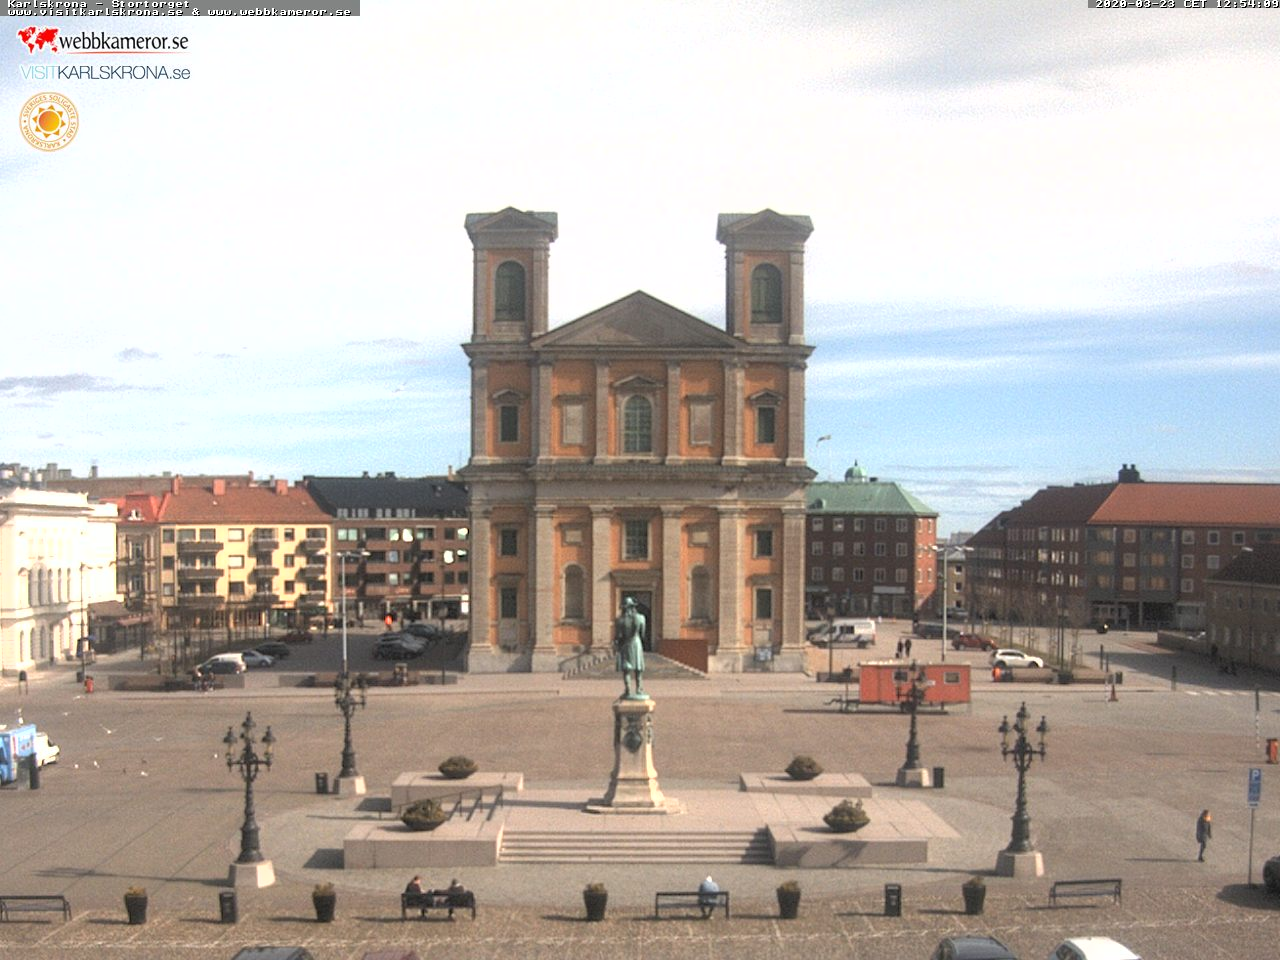This screenshot has width=1280, height=960.
Task: Click the ornate lamp post right of the statue
Action: click(1021, 780)
